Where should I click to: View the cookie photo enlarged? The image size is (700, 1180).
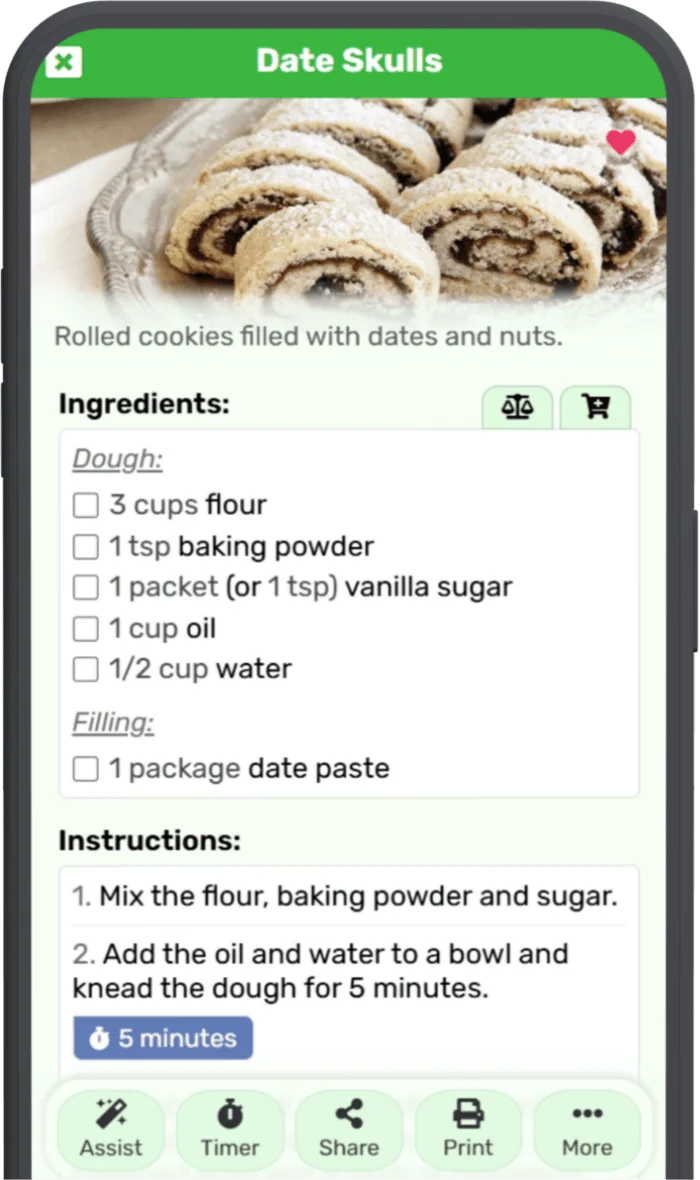click(348, 210)
